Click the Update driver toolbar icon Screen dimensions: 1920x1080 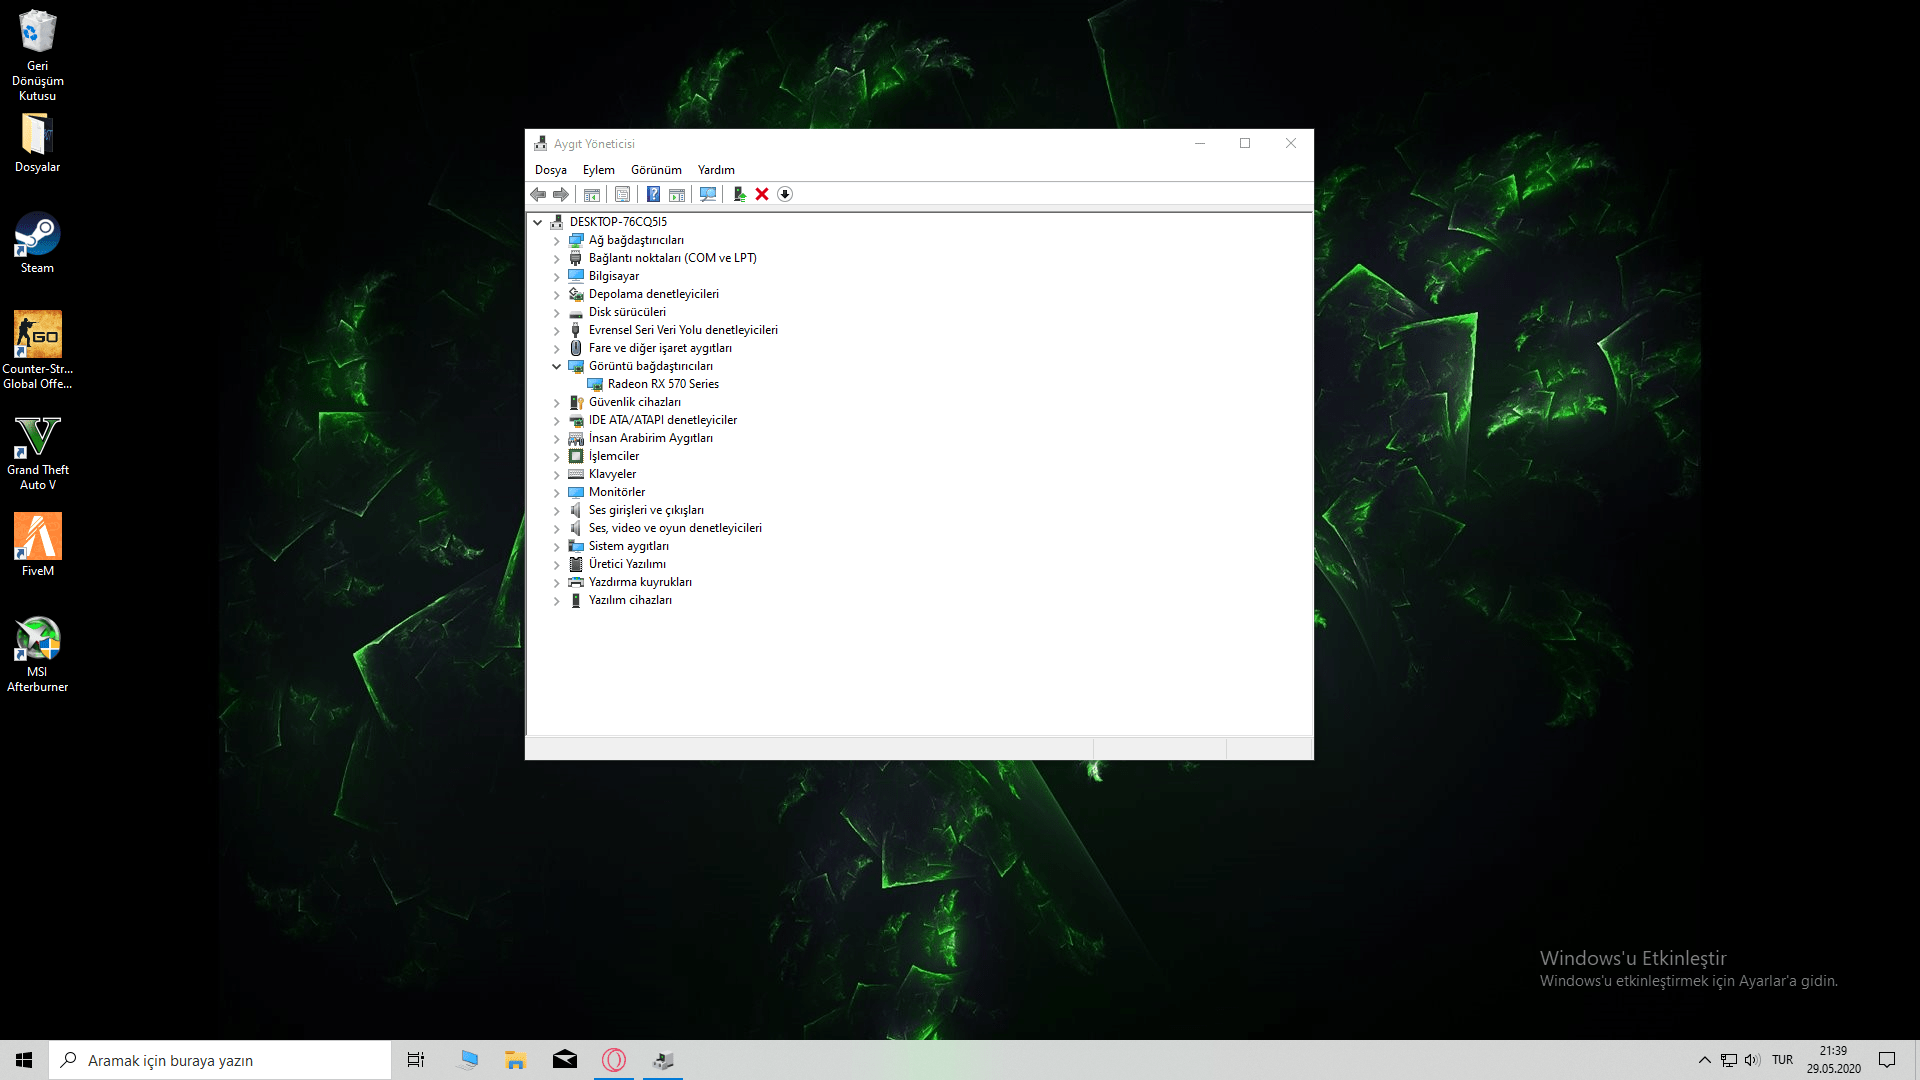coord(739,194)
